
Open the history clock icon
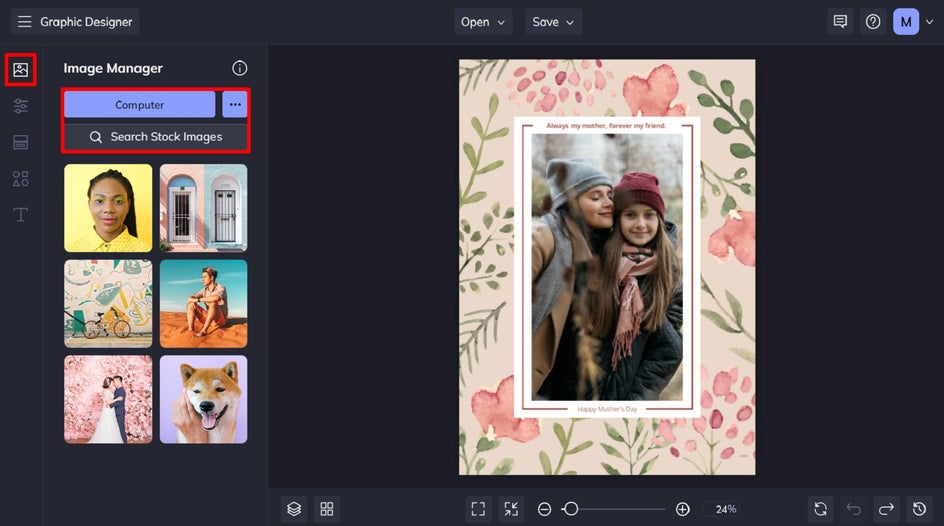[919, 509]
